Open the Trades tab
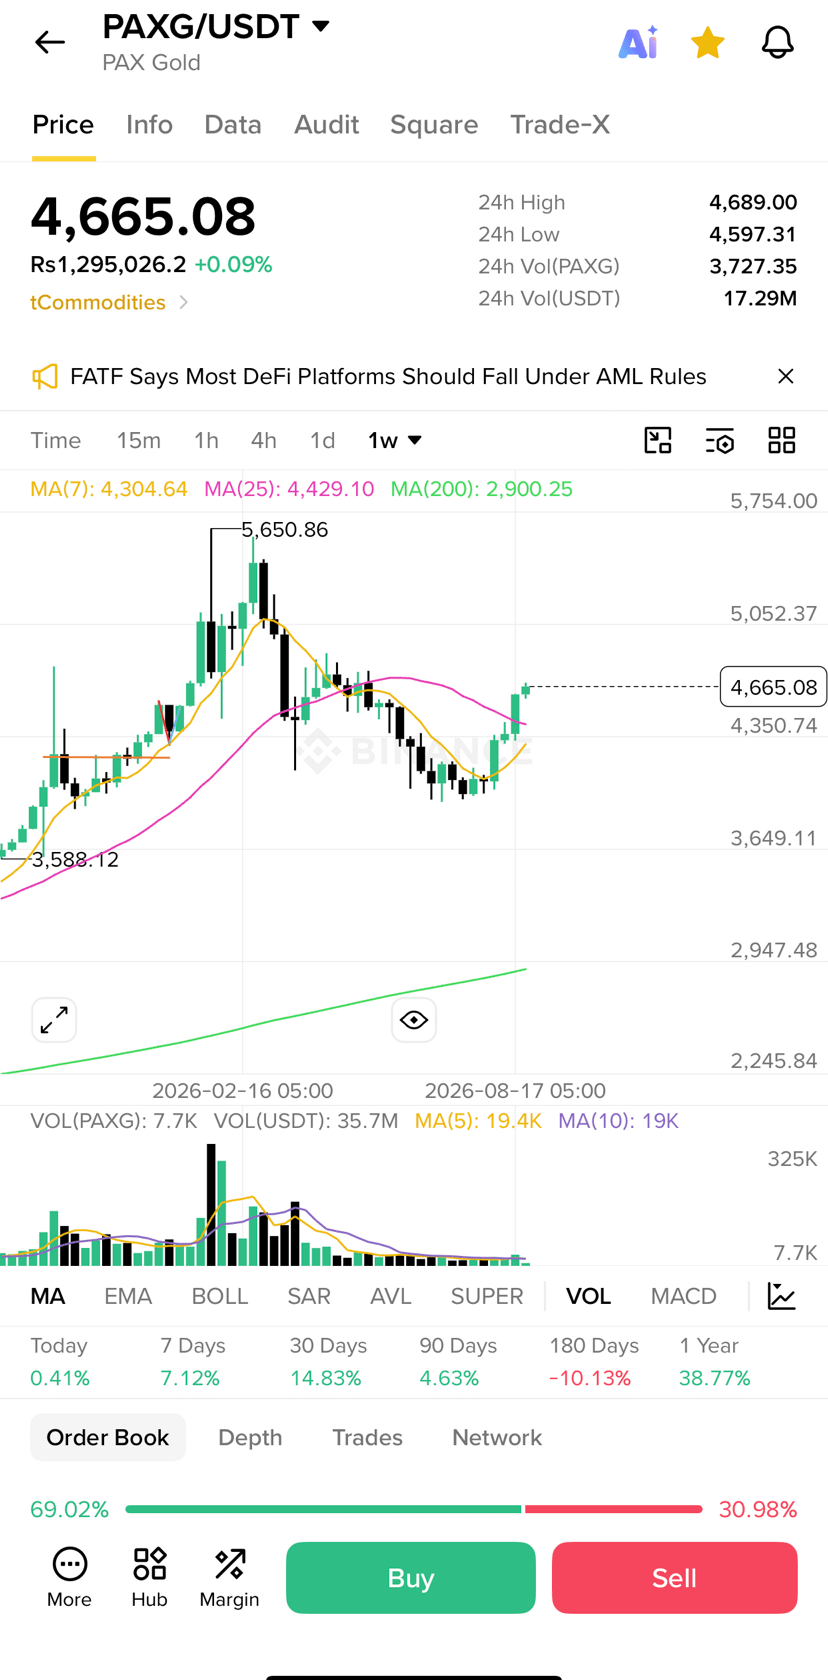 tap(367, 1437)
